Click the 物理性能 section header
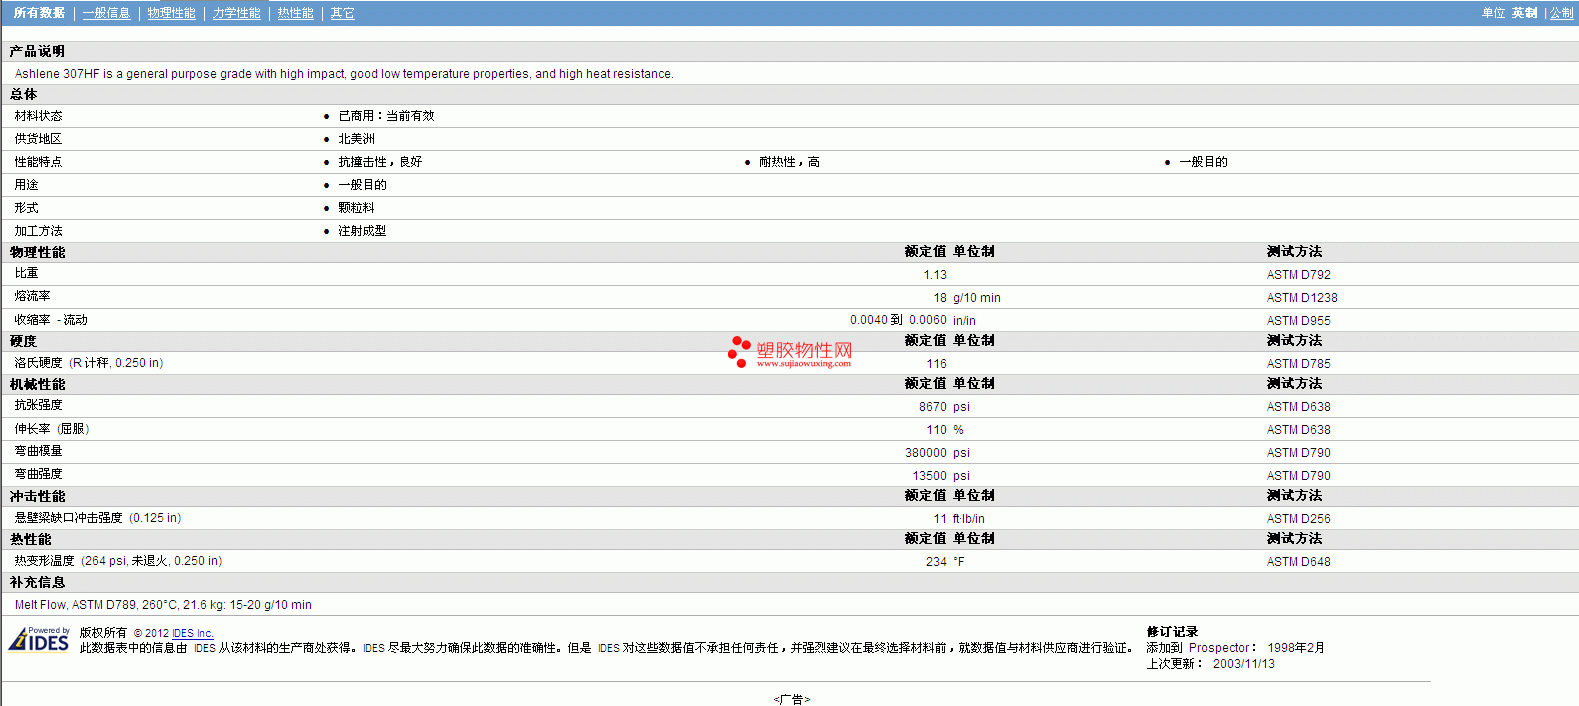 37,252
